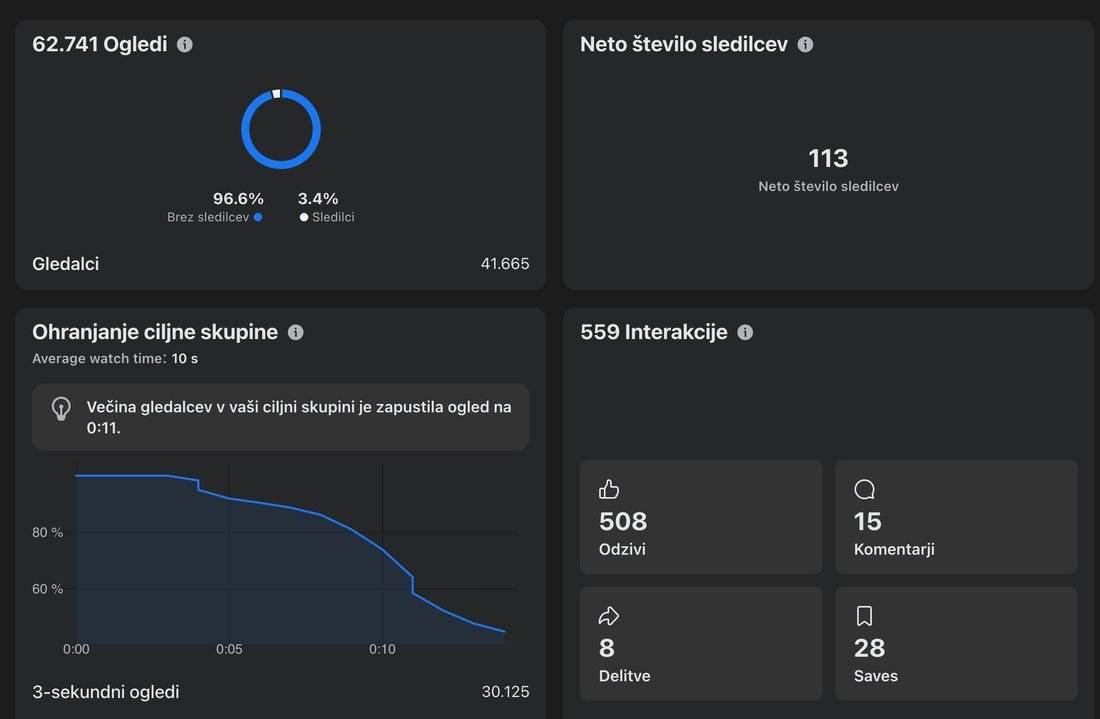1100x719 pixels.
Task: Click the 0:05 marker on retention chart
Action: [x=229, y=650]
